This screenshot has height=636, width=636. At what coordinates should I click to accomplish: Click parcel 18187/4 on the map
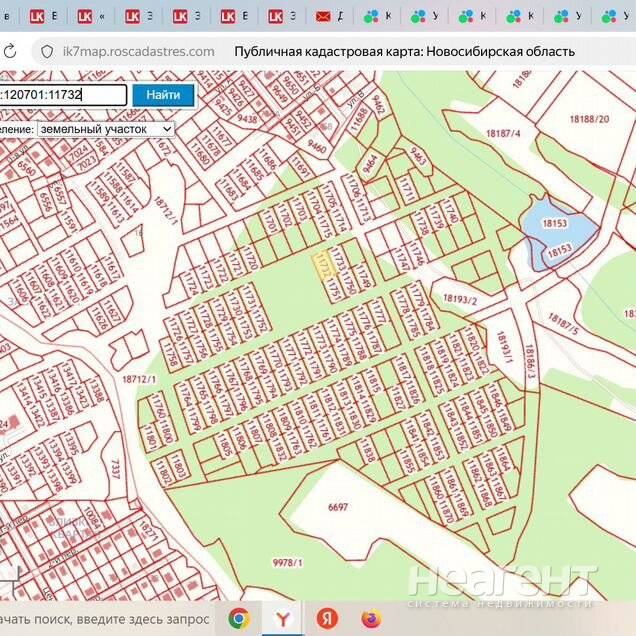(x=503, y=133)
